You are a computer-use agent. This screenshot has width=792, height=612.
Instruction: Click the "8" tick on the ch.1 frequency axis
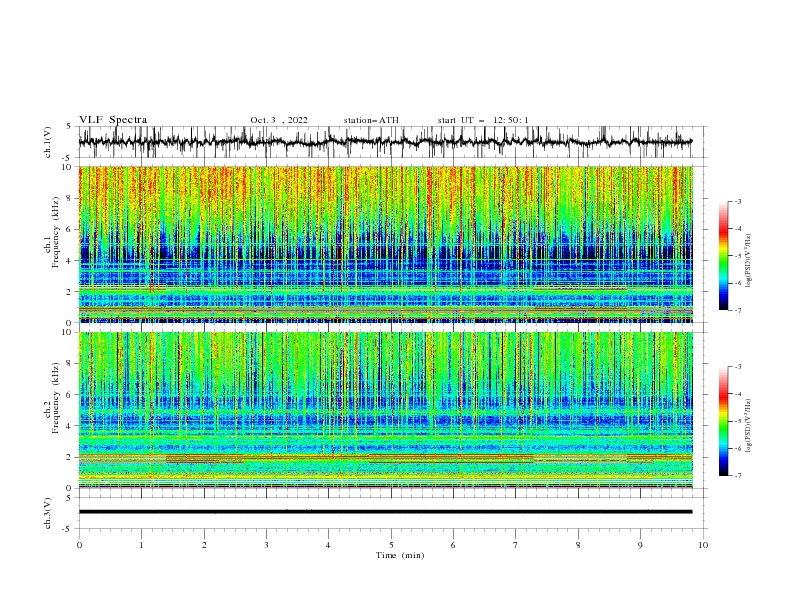pyautogui.click(x=71, y=198)
